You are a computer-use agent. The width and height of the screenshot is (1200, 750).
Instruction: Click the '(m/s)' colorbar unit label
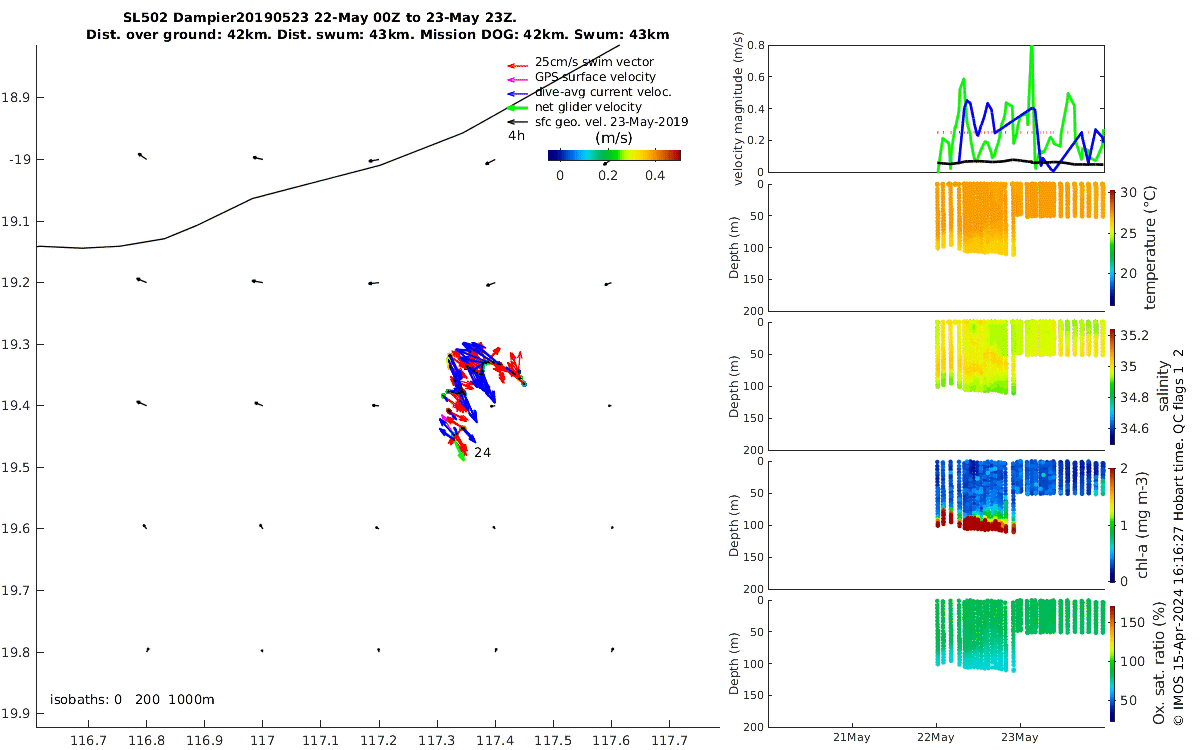click(612, 138)
